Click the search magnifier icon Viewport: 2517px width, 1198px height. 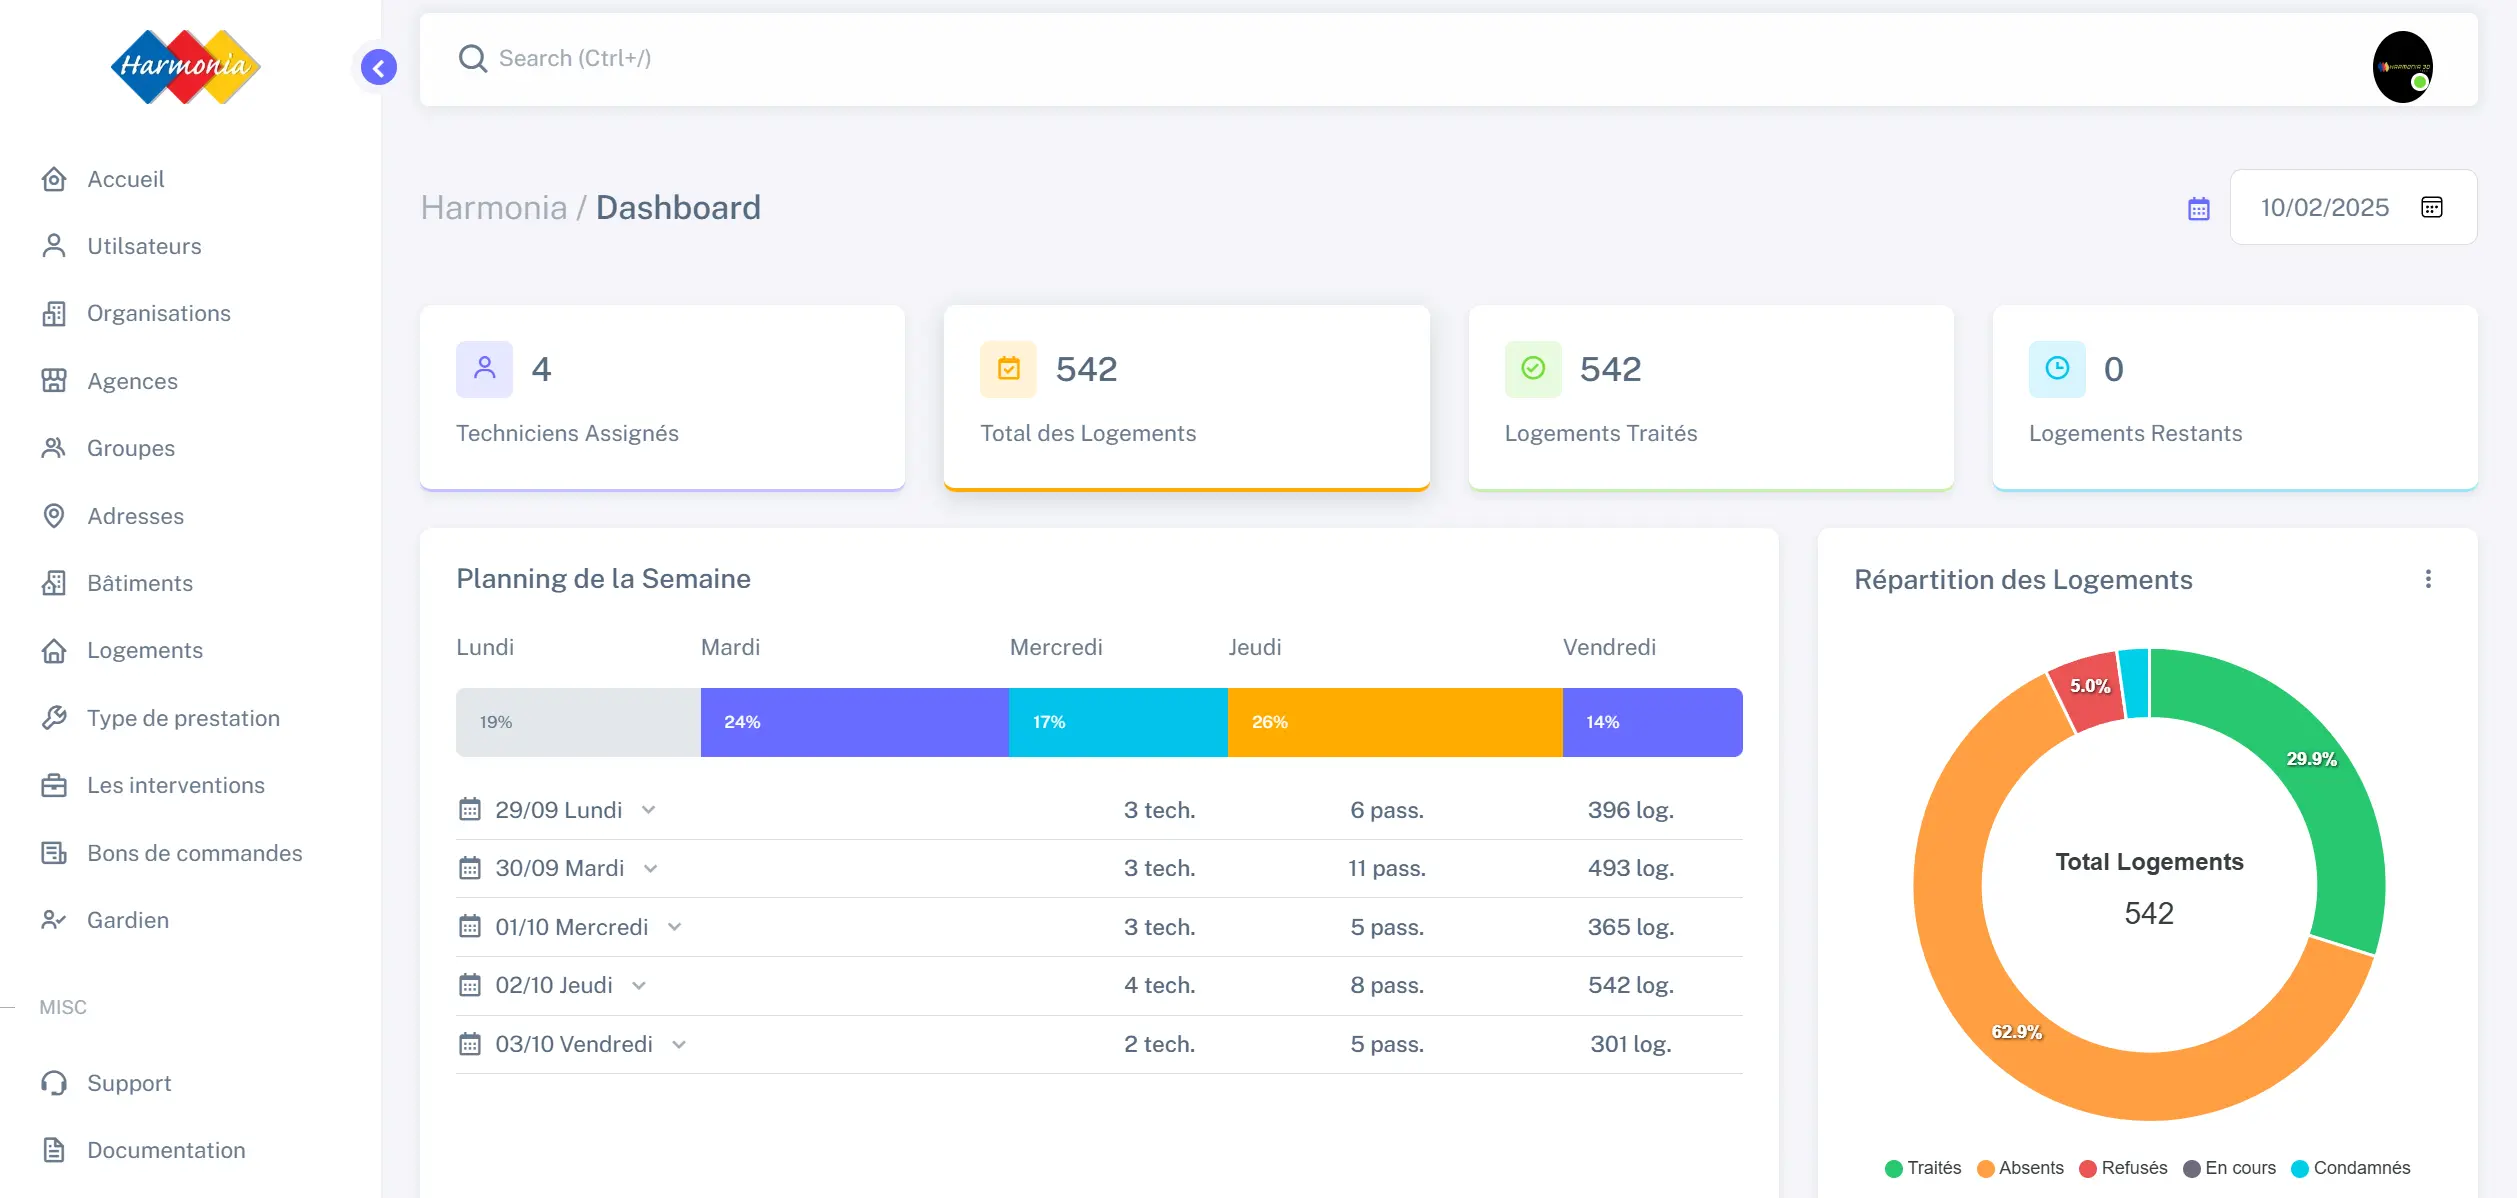(x=472, y=58)
